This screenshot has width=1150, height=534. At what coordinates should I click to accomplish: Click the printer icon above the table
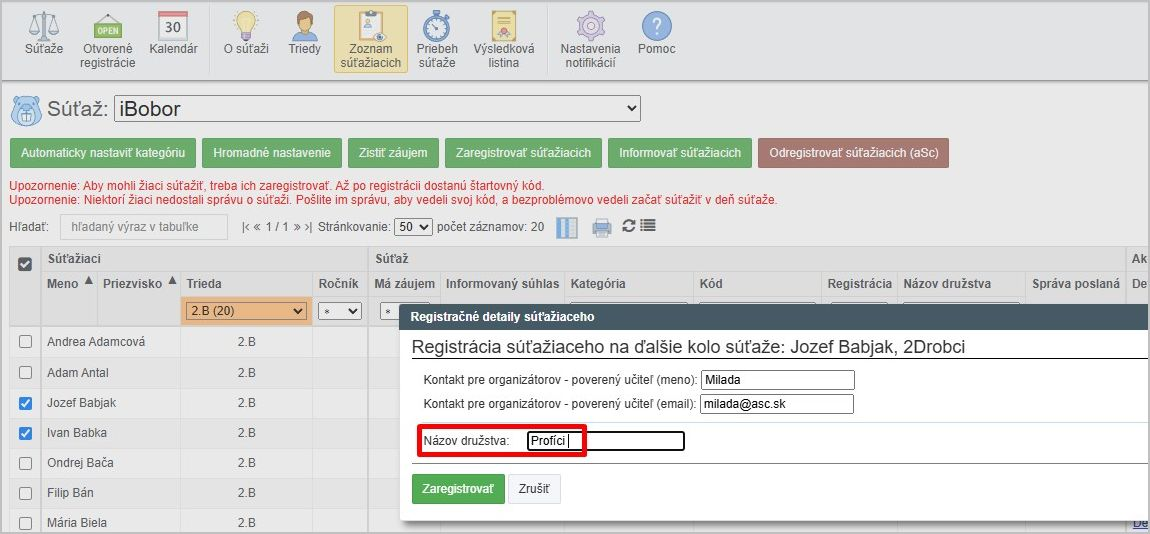[601, 227]
